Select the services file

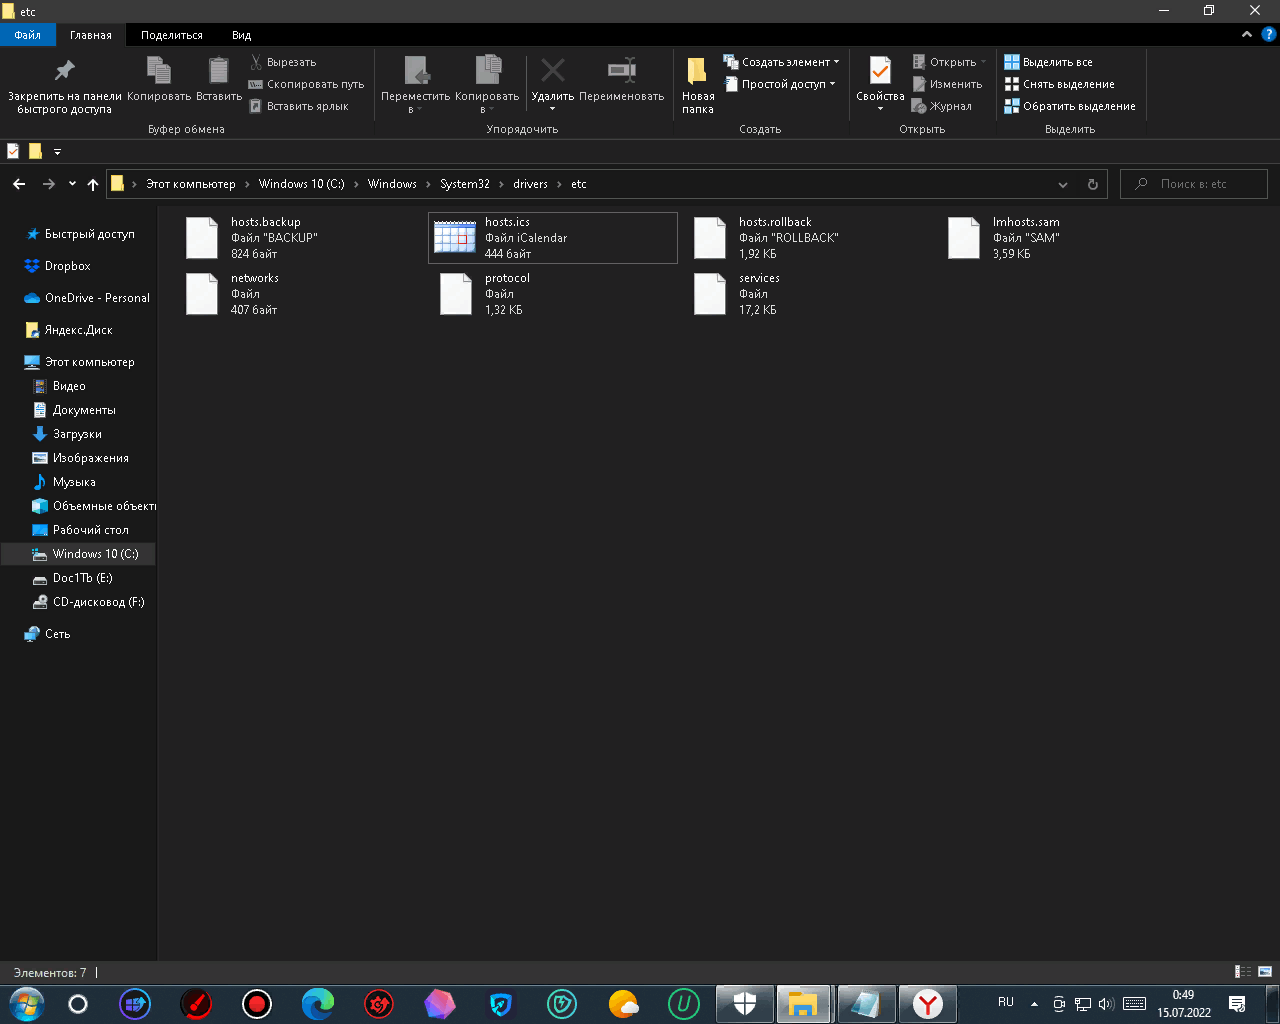point(806,294)
